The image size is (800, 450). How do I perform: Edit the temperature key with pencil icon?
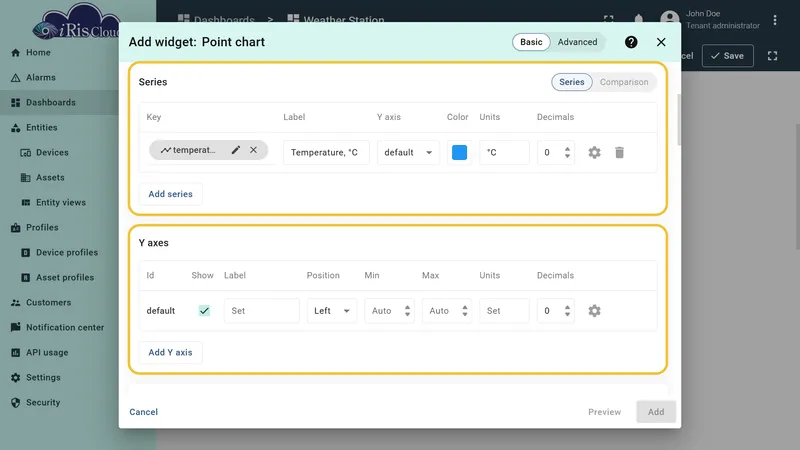[x=236, y=150]
